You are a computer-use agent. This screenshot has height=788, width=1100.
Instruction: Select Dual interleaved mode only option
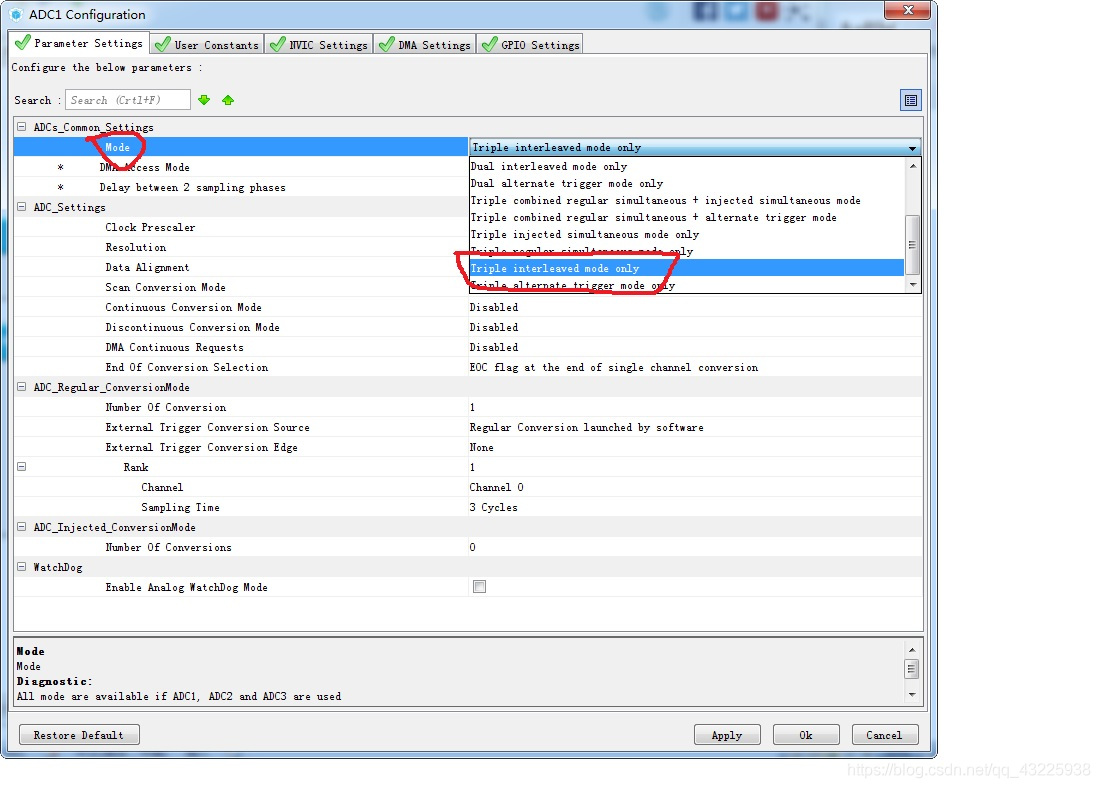pos(549,167)
